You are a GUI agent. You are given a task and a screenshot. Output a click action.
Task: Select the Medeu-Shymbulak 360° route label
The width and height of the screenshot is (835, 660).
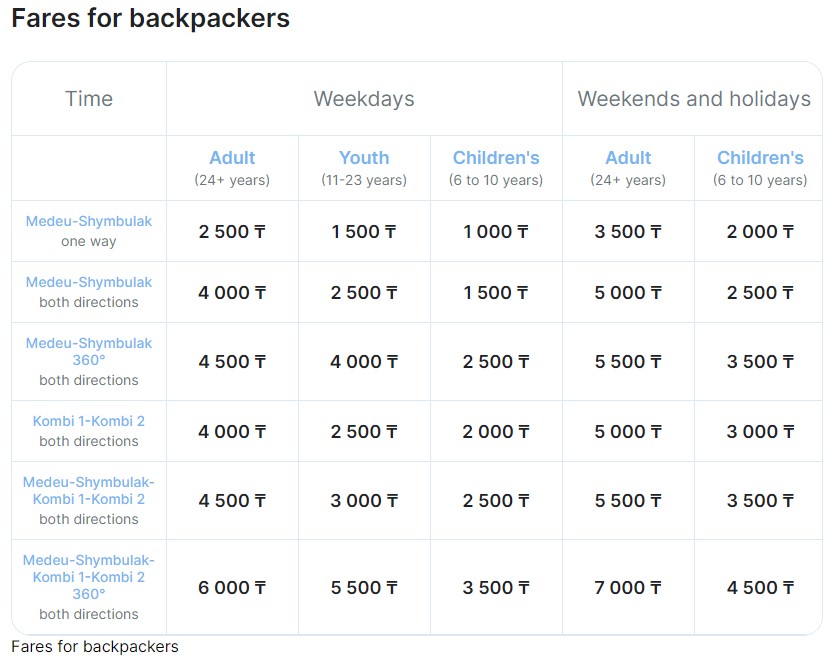[89, 351]
